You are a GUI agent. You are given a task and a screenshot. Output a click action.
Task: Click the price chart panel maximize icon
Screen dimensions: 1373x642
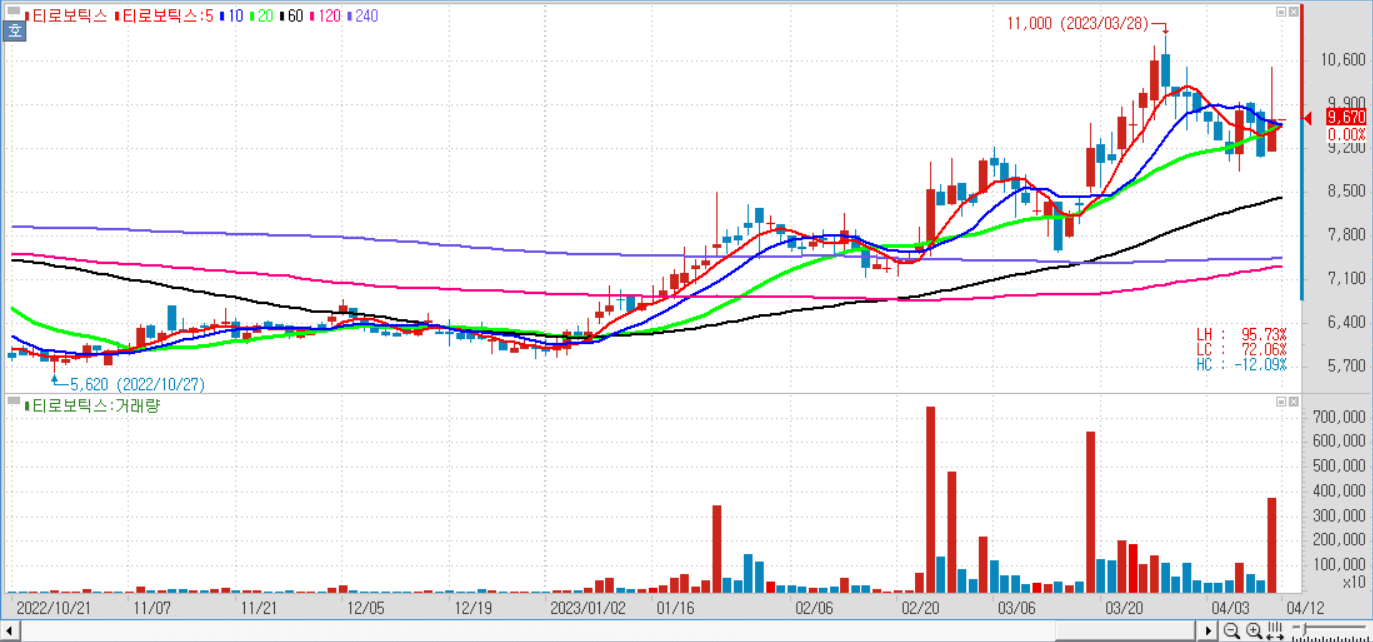(1280, 11)
